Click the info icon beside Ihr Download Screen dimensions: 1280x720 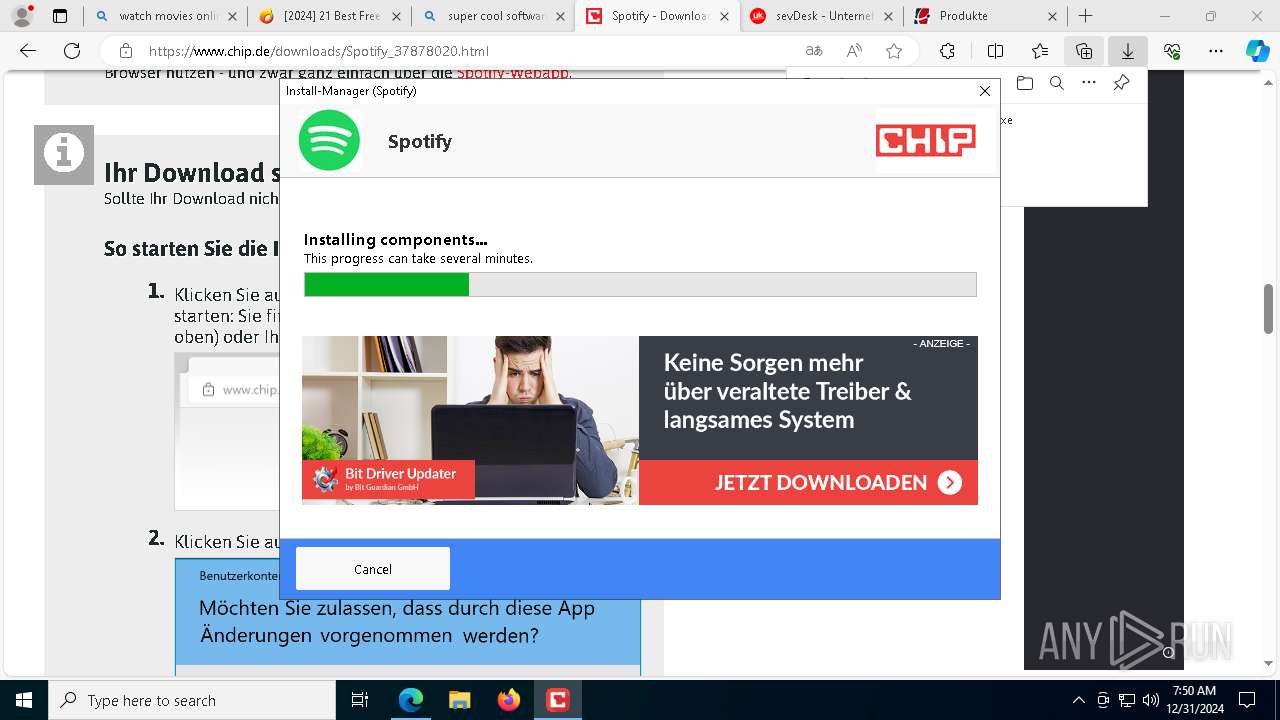tap(64, 155)
